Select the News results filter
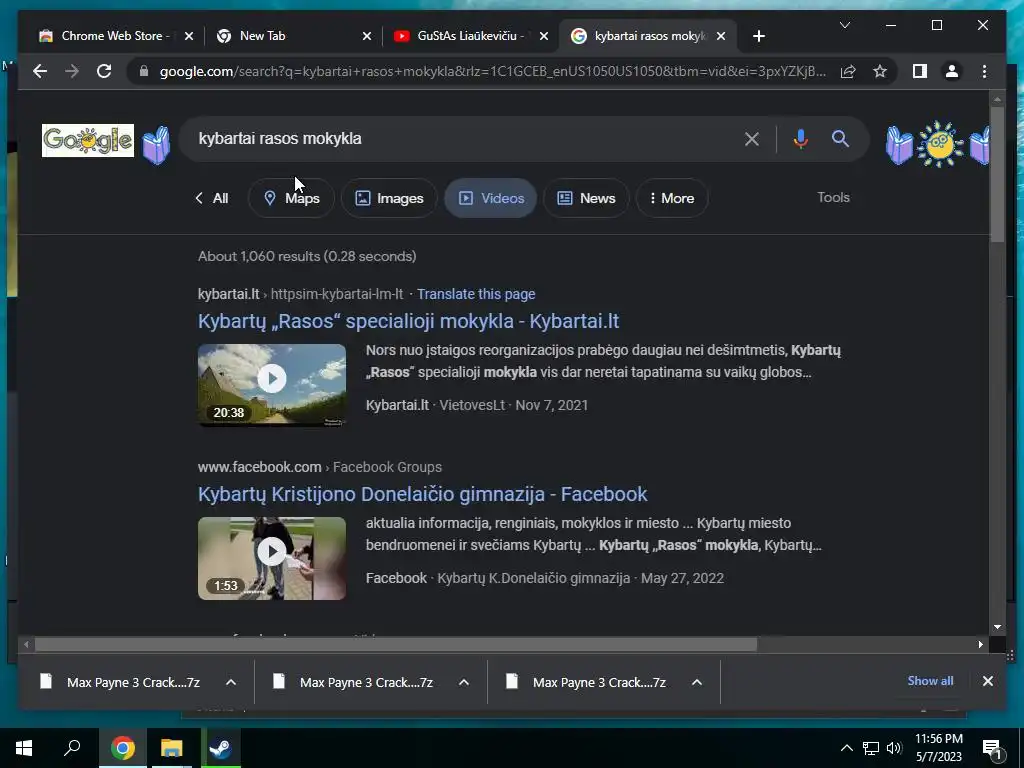The height and width of the screenshot is (768, 1024). point(586,198)
